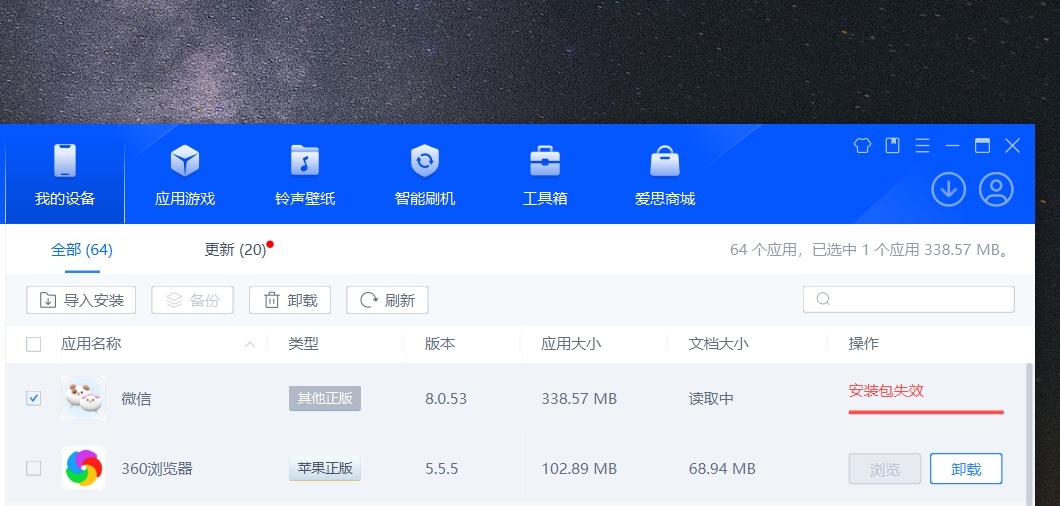The image size is (1060, 506).
Task: Click the selection summary status text
Action: pos(871,250)
